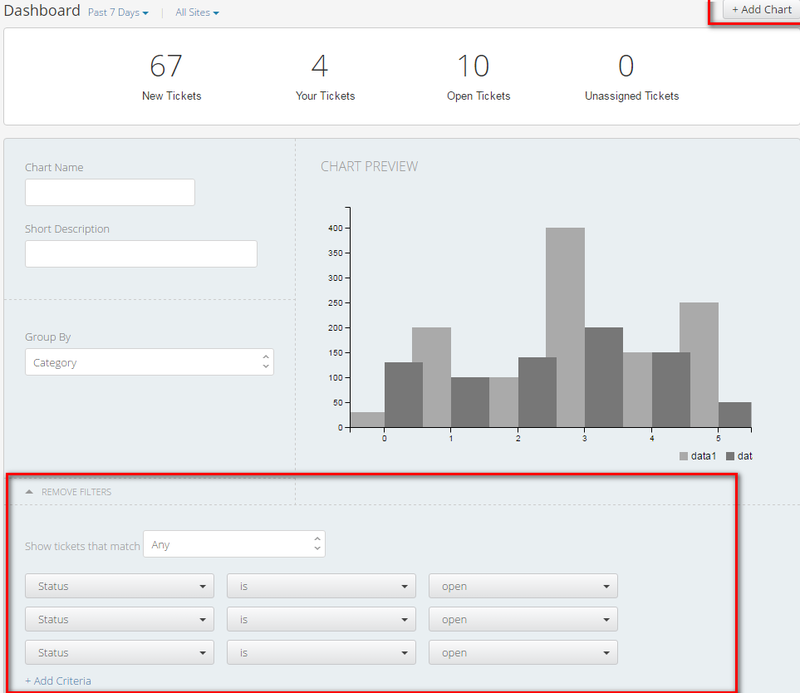The height and width of the screenshot is (693, 800).
Task: Click the Short Description input field
Action: click(140, 253)
